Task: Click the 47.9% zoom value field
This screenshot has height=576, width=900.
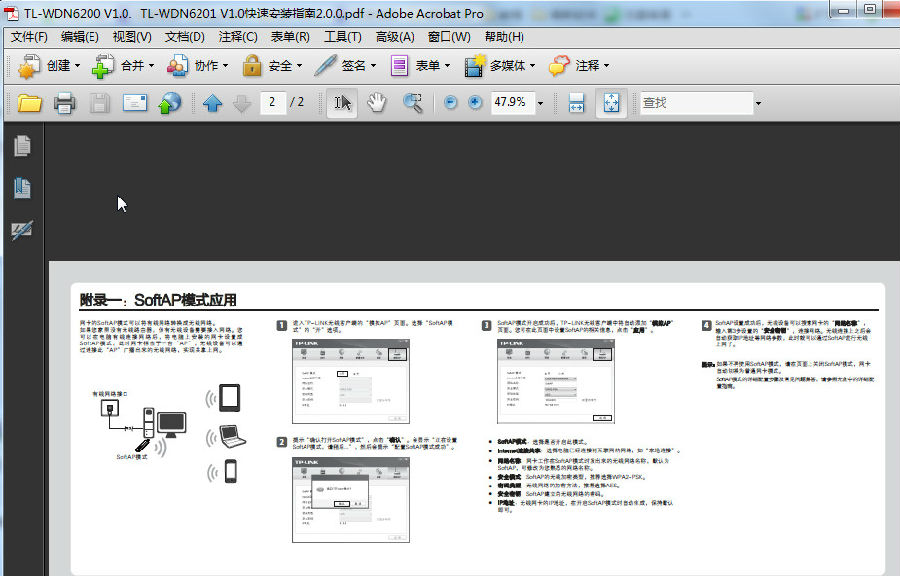Action: [x=512, y=103]
